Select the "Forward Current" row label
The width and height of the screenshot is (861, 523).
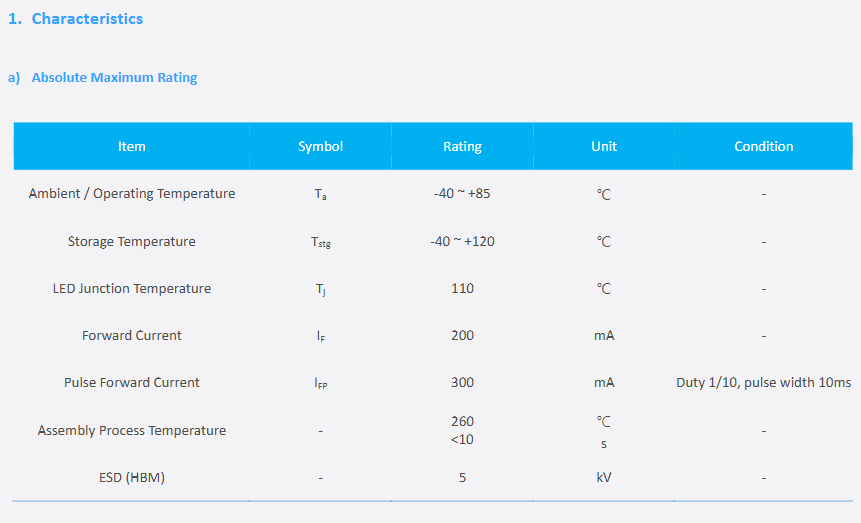[x=132, y=336]
